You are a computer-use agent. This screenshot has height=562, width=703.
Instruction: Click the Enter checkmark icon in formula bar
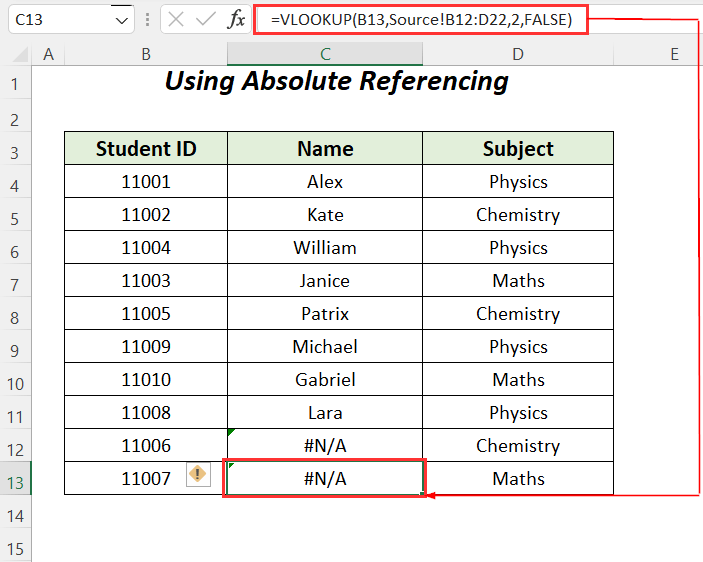[x=206, y=19]
